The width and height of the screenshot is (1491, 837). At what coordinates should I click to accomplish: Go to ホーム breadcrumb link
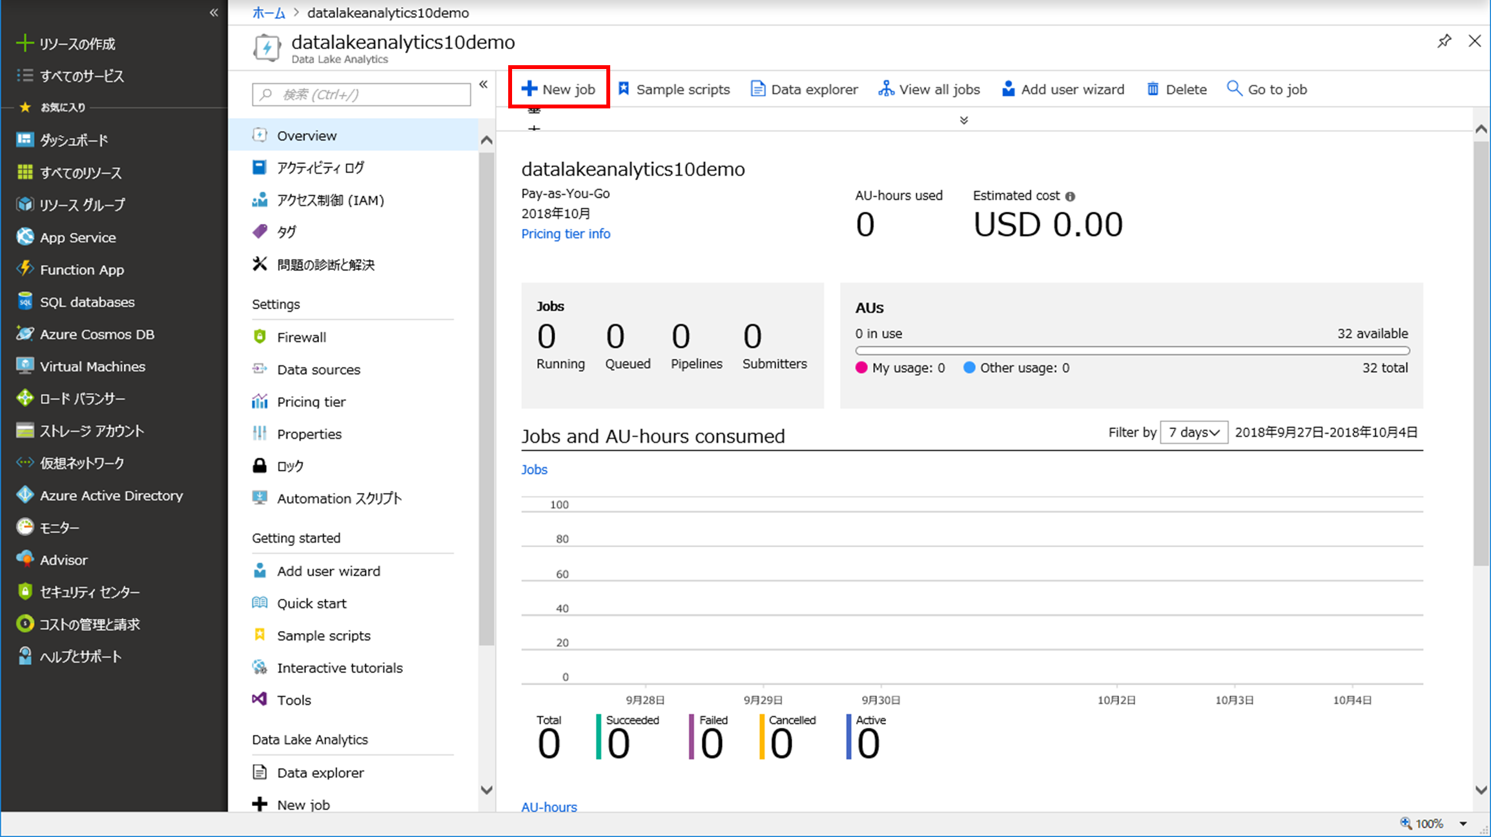tap(269, 13)
